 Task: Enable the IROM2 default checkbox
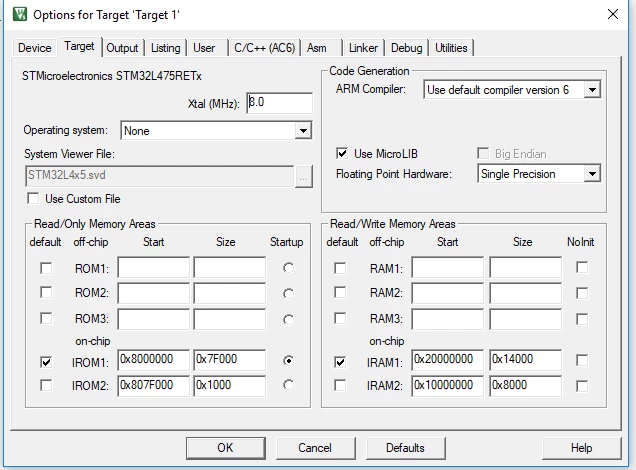click(46, 385)
